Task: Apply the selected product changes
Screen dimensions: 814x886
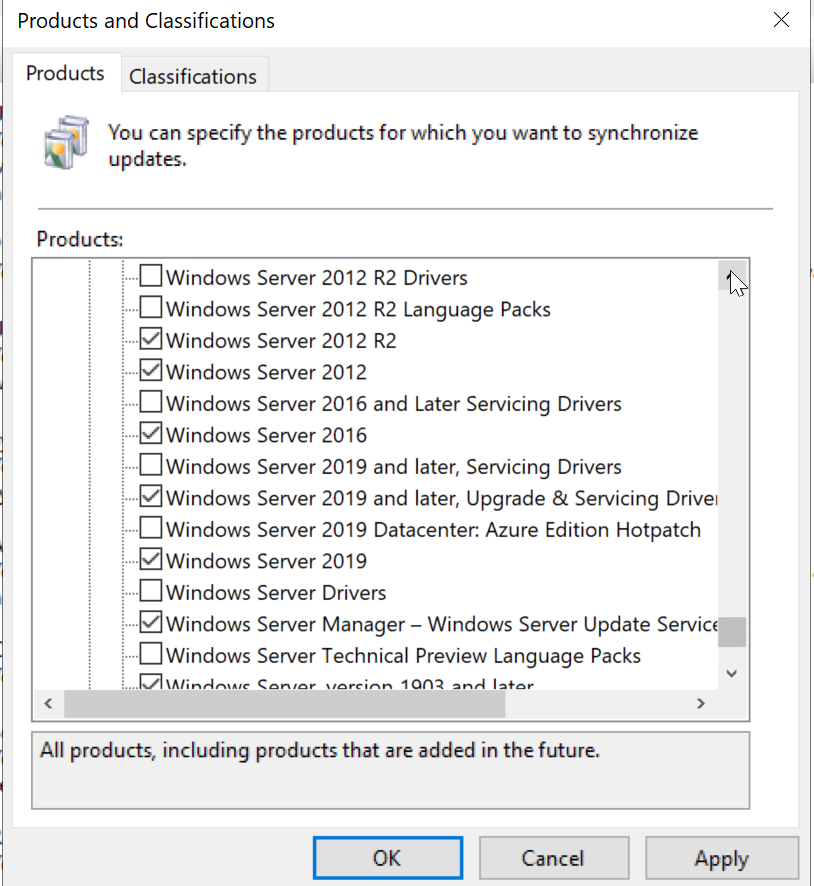Action: (721, 857)
